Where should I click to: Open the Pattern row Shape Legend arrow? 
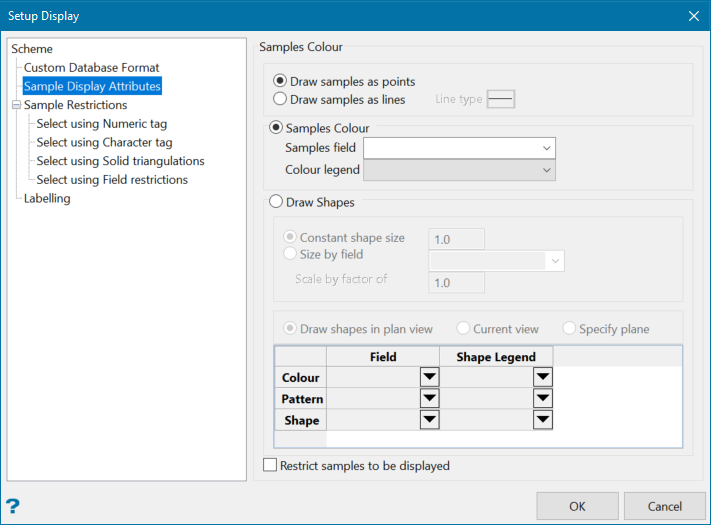pyautogui.click(x=542, y=399)
